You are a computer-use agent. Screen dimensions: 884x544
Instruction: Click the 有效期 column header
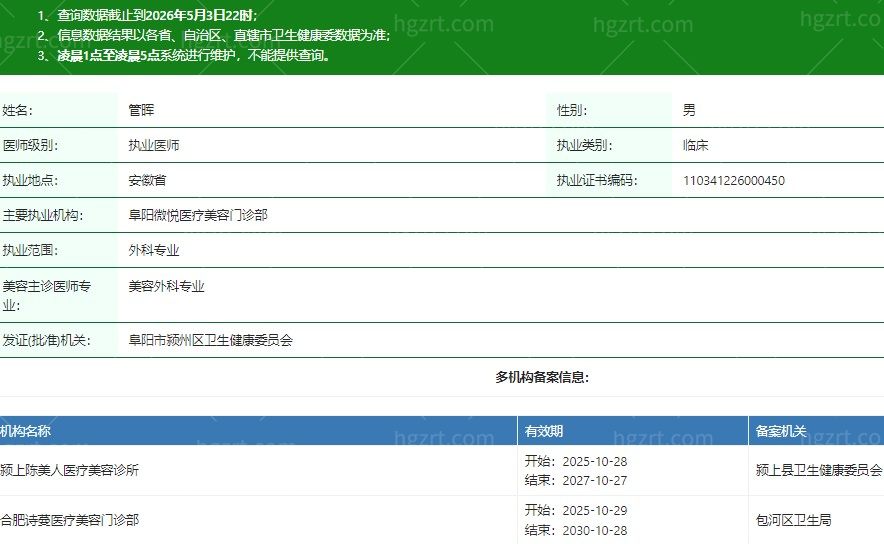[x=543, y=431]
